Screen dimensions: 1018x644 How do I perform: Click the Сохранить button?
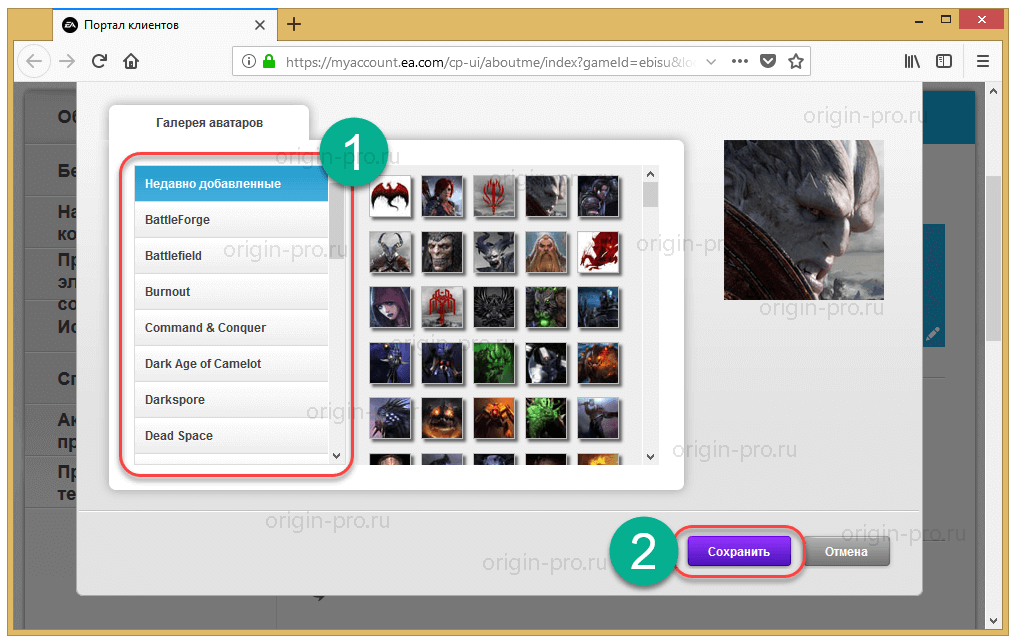pyautogui.click(x=738, y=551)
